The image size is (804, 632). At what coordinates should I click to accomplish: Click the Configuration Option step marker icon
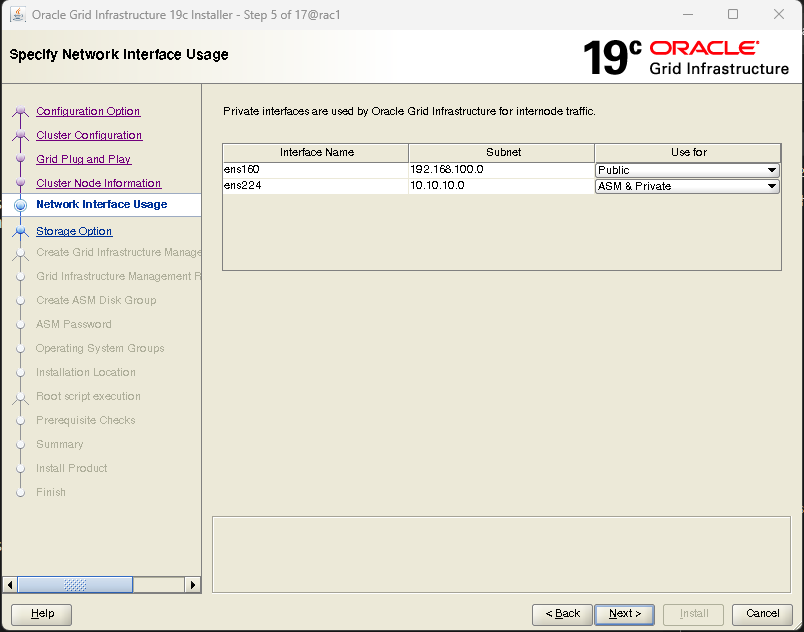pyautogui.click(x=21, y=111)
